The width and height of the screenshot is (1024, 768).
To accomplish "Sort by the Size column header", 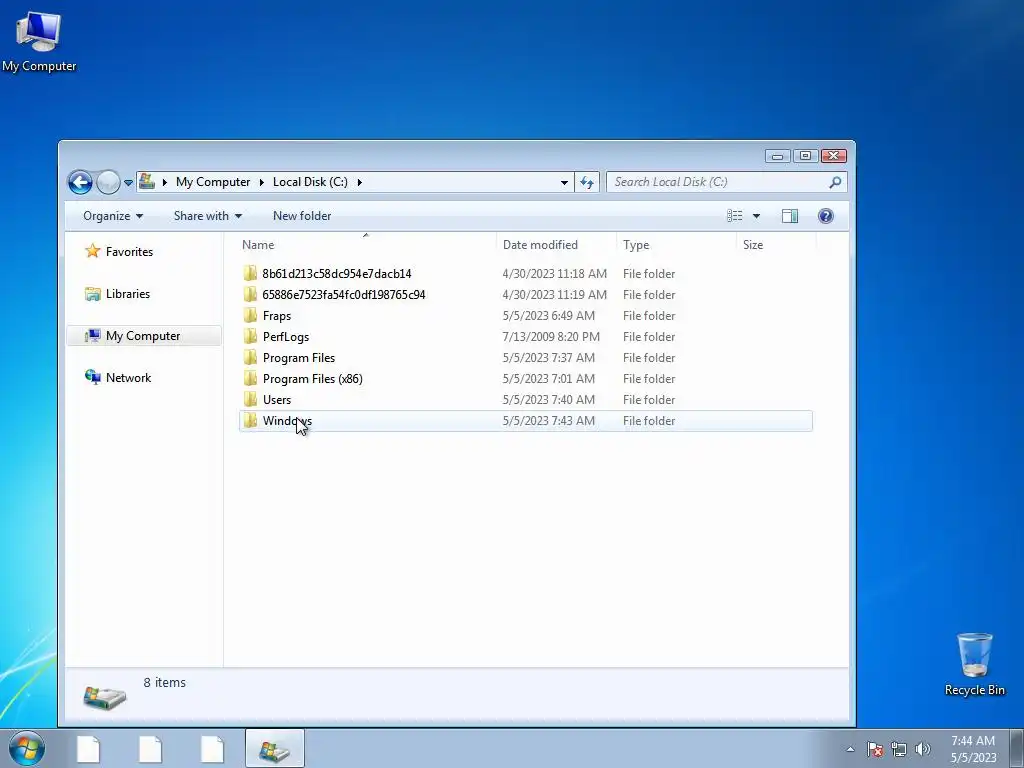I will click(x=776, y=245).
